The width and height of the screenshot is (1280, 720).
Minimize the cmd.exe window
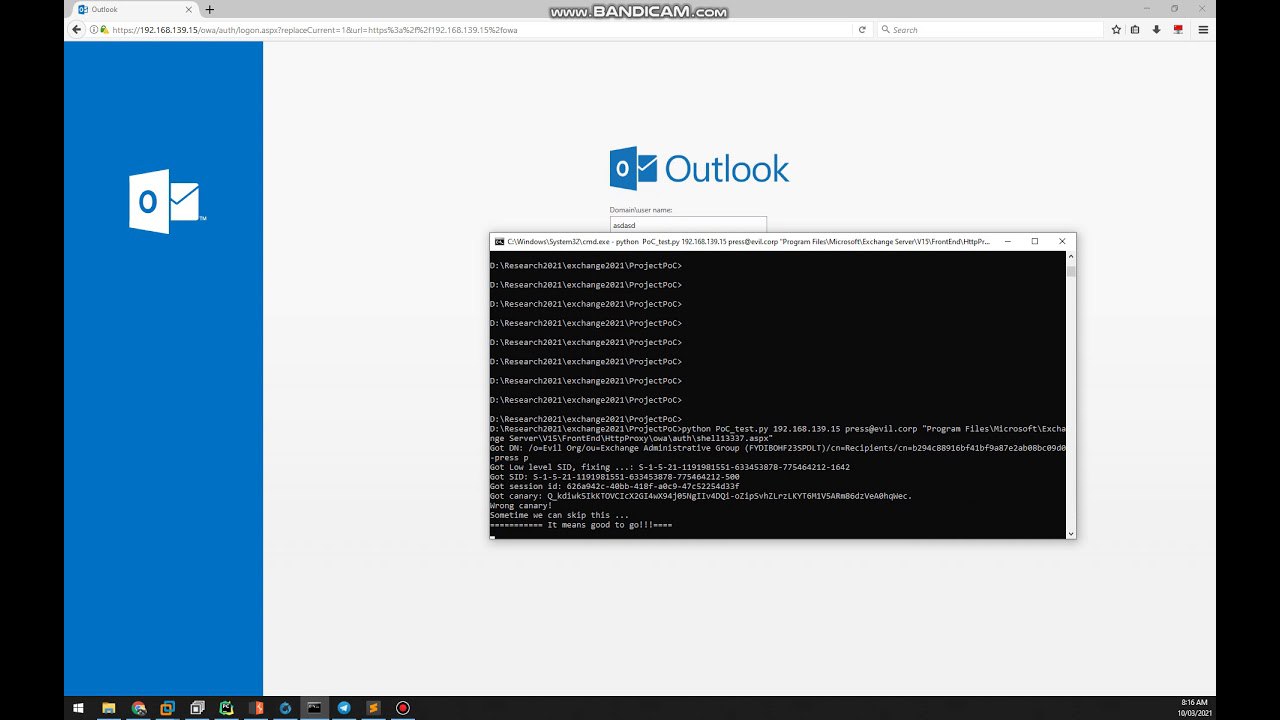[x=1006, y=241]
